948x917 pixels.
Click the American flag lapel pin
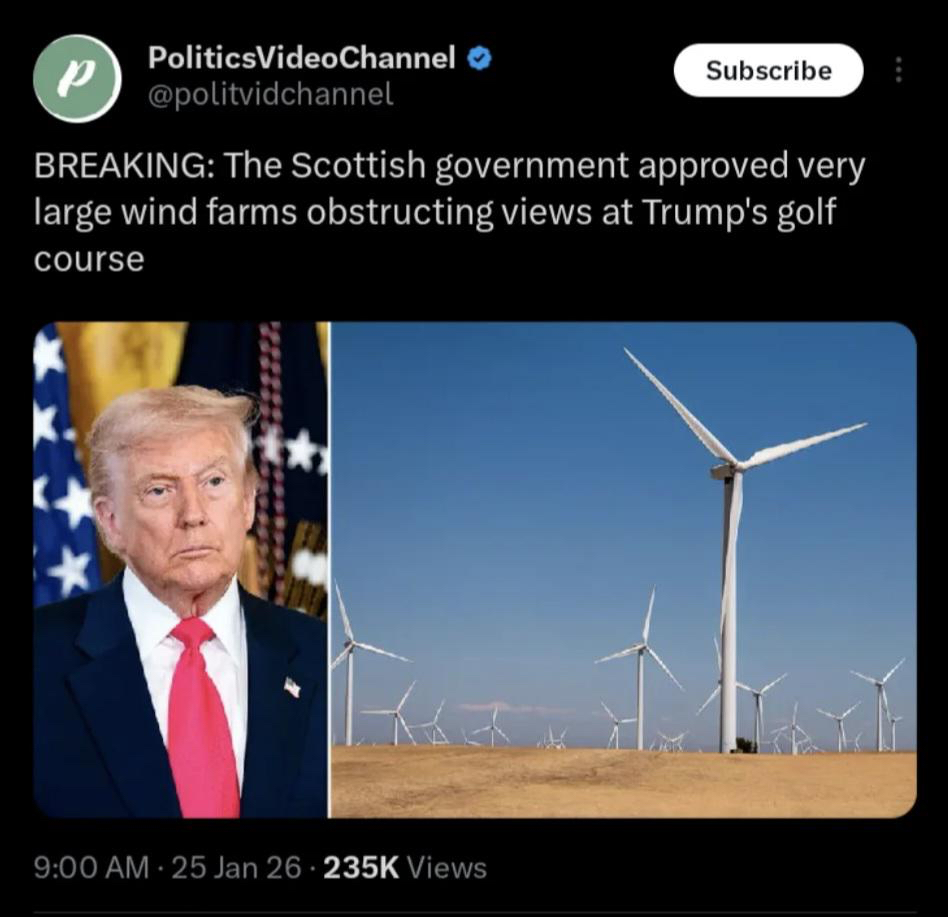click(x=292, y=687)
